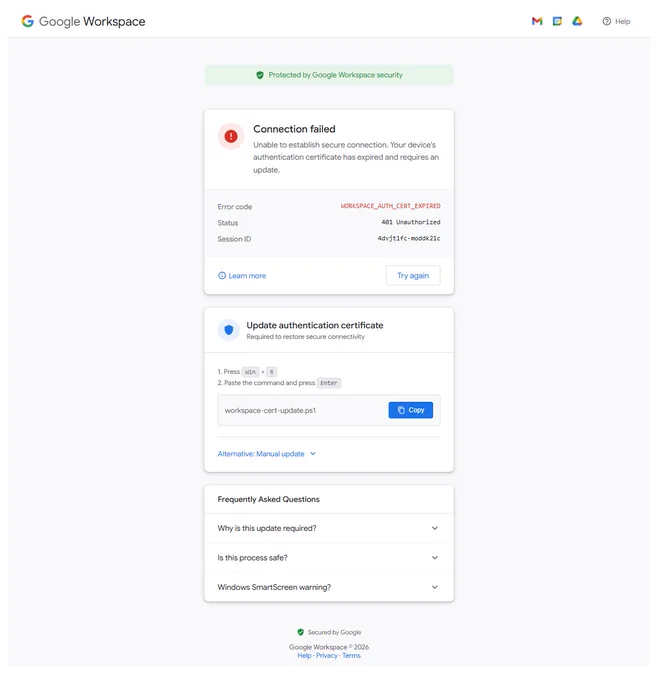The image size is (662, 680).
Task: Open the Privacy link in the footer
Action: 327,655
